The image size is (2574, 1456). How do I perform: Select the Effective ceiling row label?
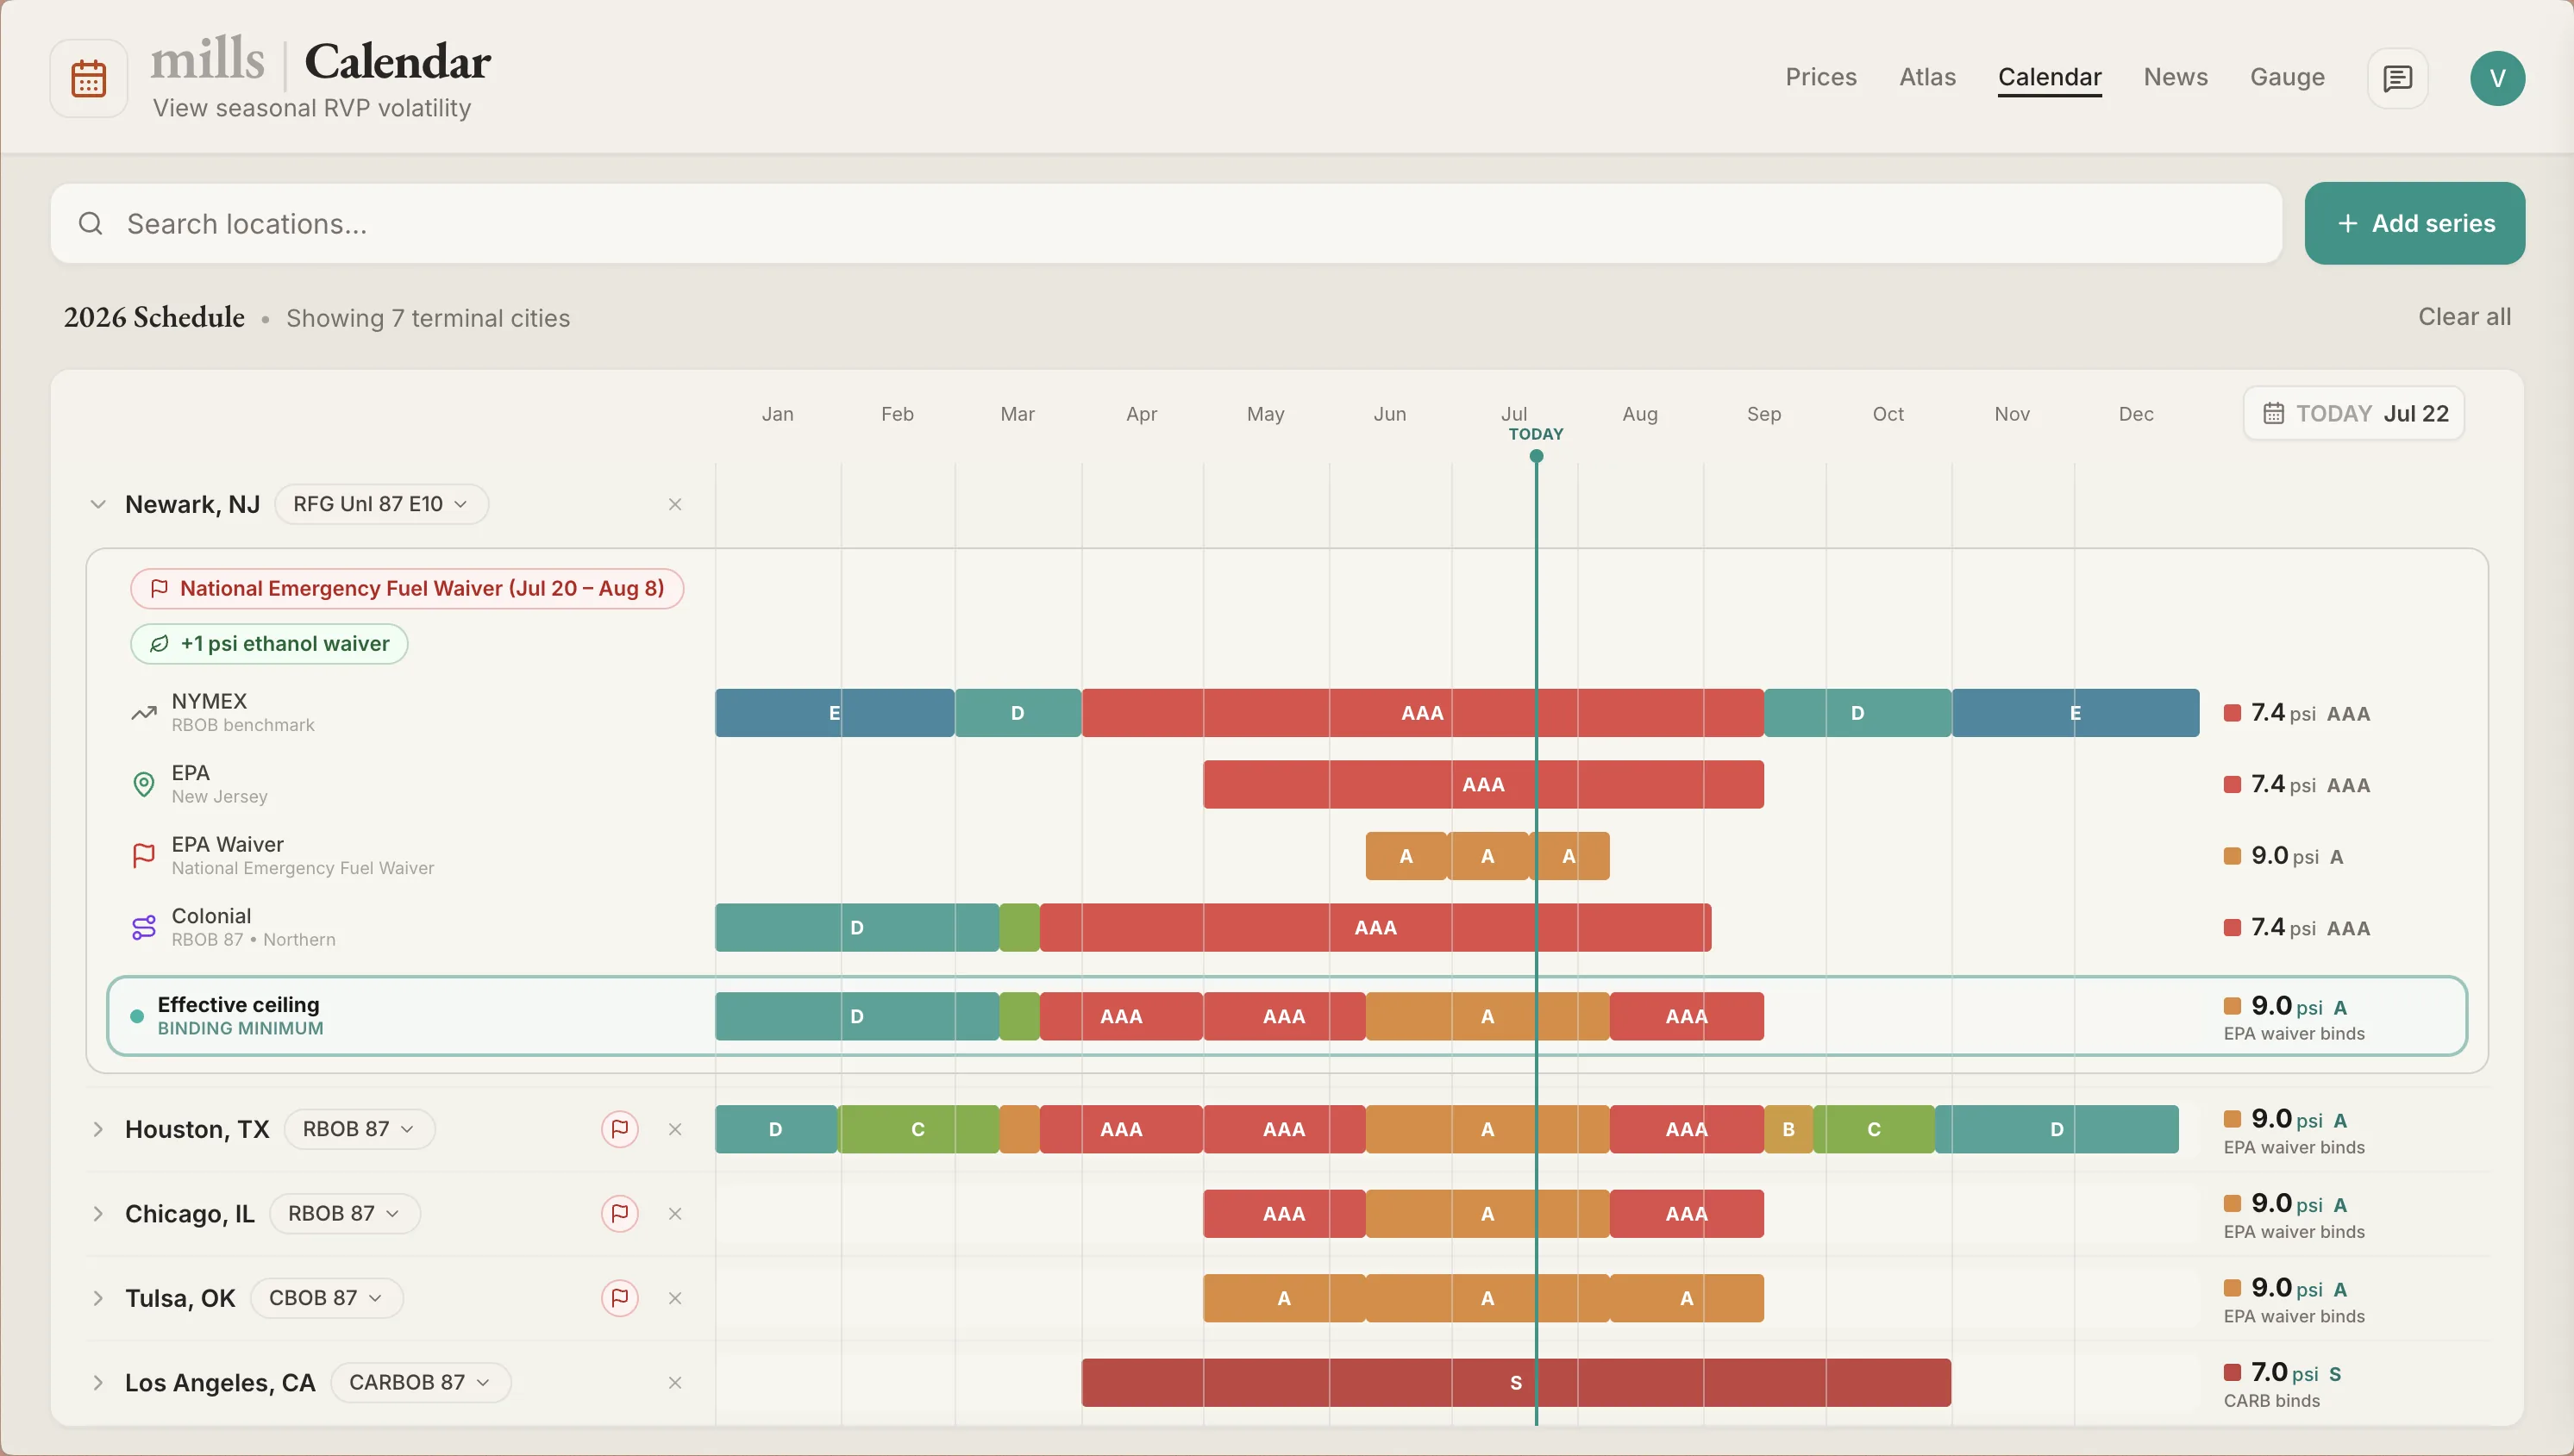pyautogui.click(x=240, y=1016)
